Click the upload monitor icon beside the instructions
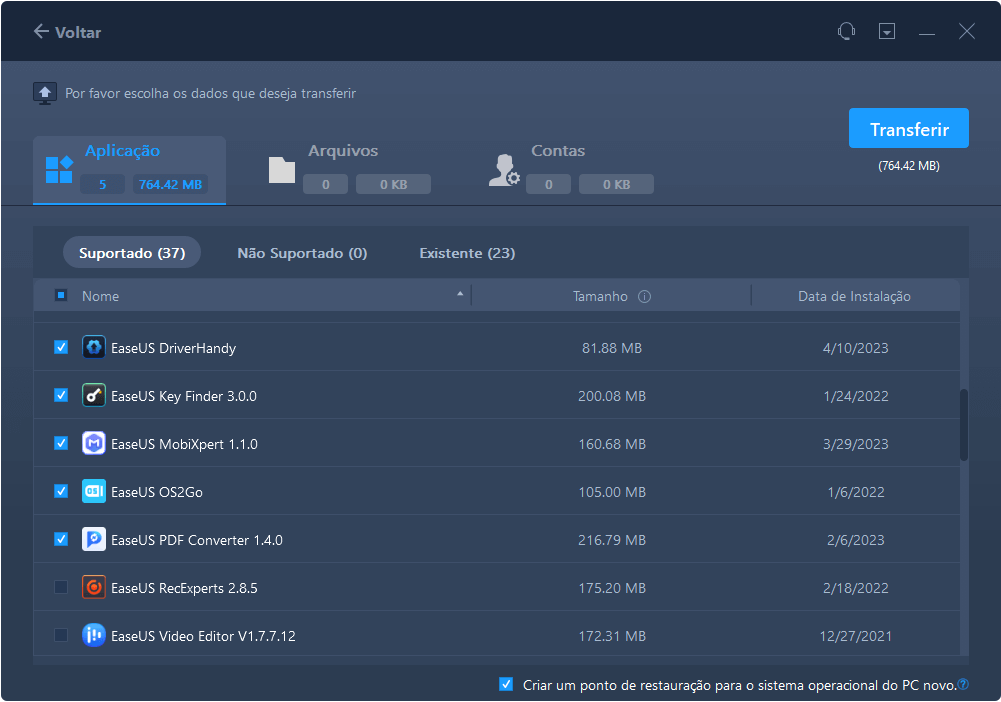Image resolution: width=1001 pixels, height=702 pixels. [45, 93]
